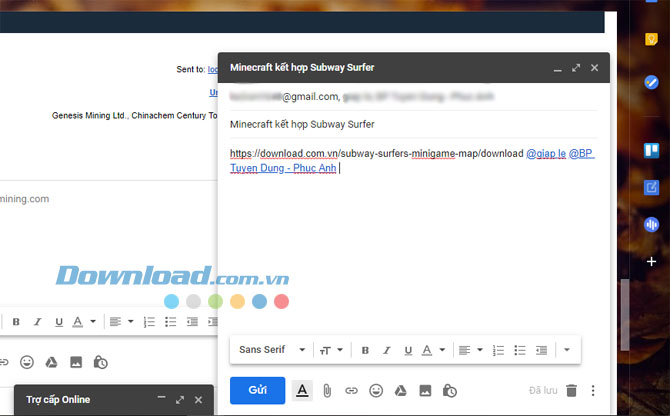This screenshot has width=670, height=416.
Task: Expand Minecraft compose window to full screen
Action: click(576, 68)
